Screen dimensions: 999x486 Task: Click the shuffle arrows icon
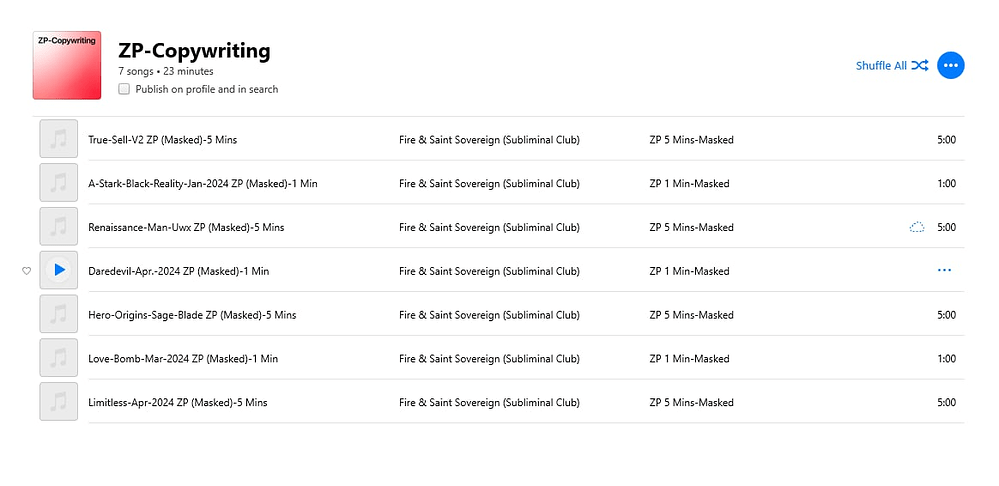(x=920, y=66)
